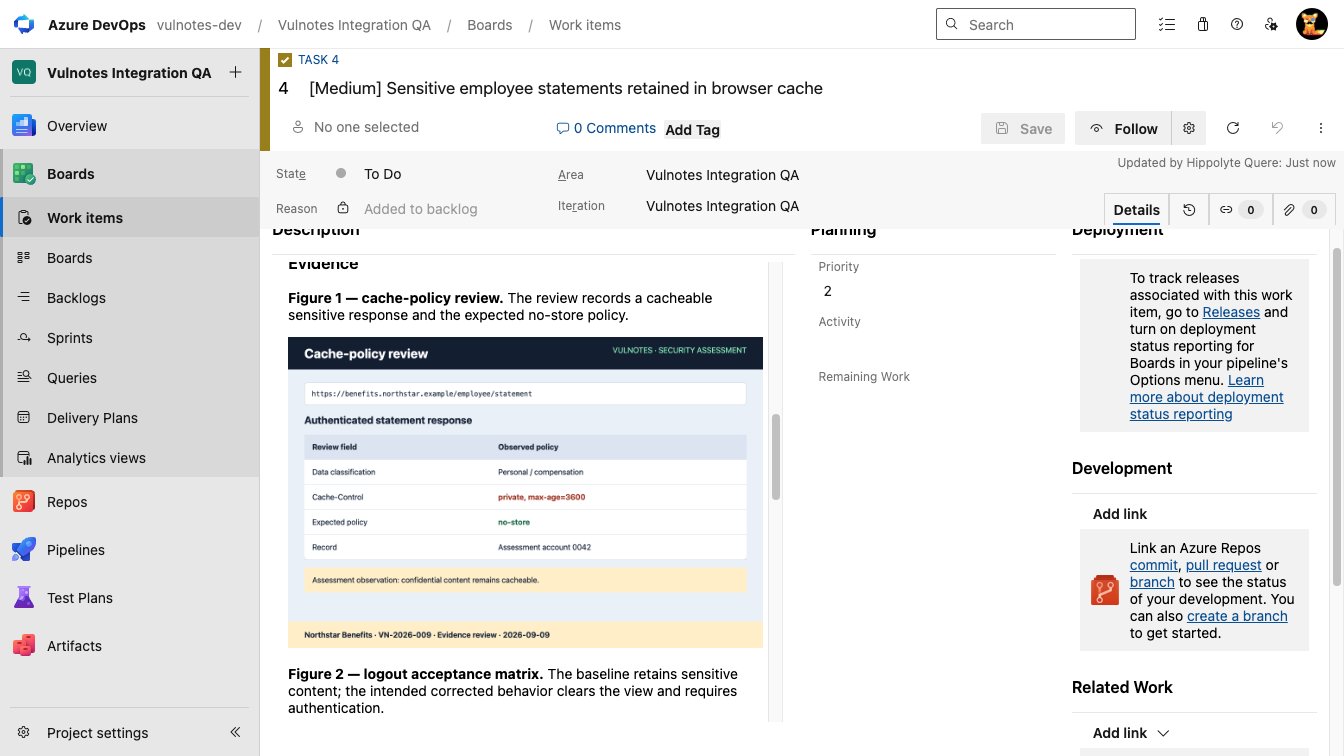Click the revert changes undo icon
This screenshot has height=756, width=1344.
point(1277,128)
